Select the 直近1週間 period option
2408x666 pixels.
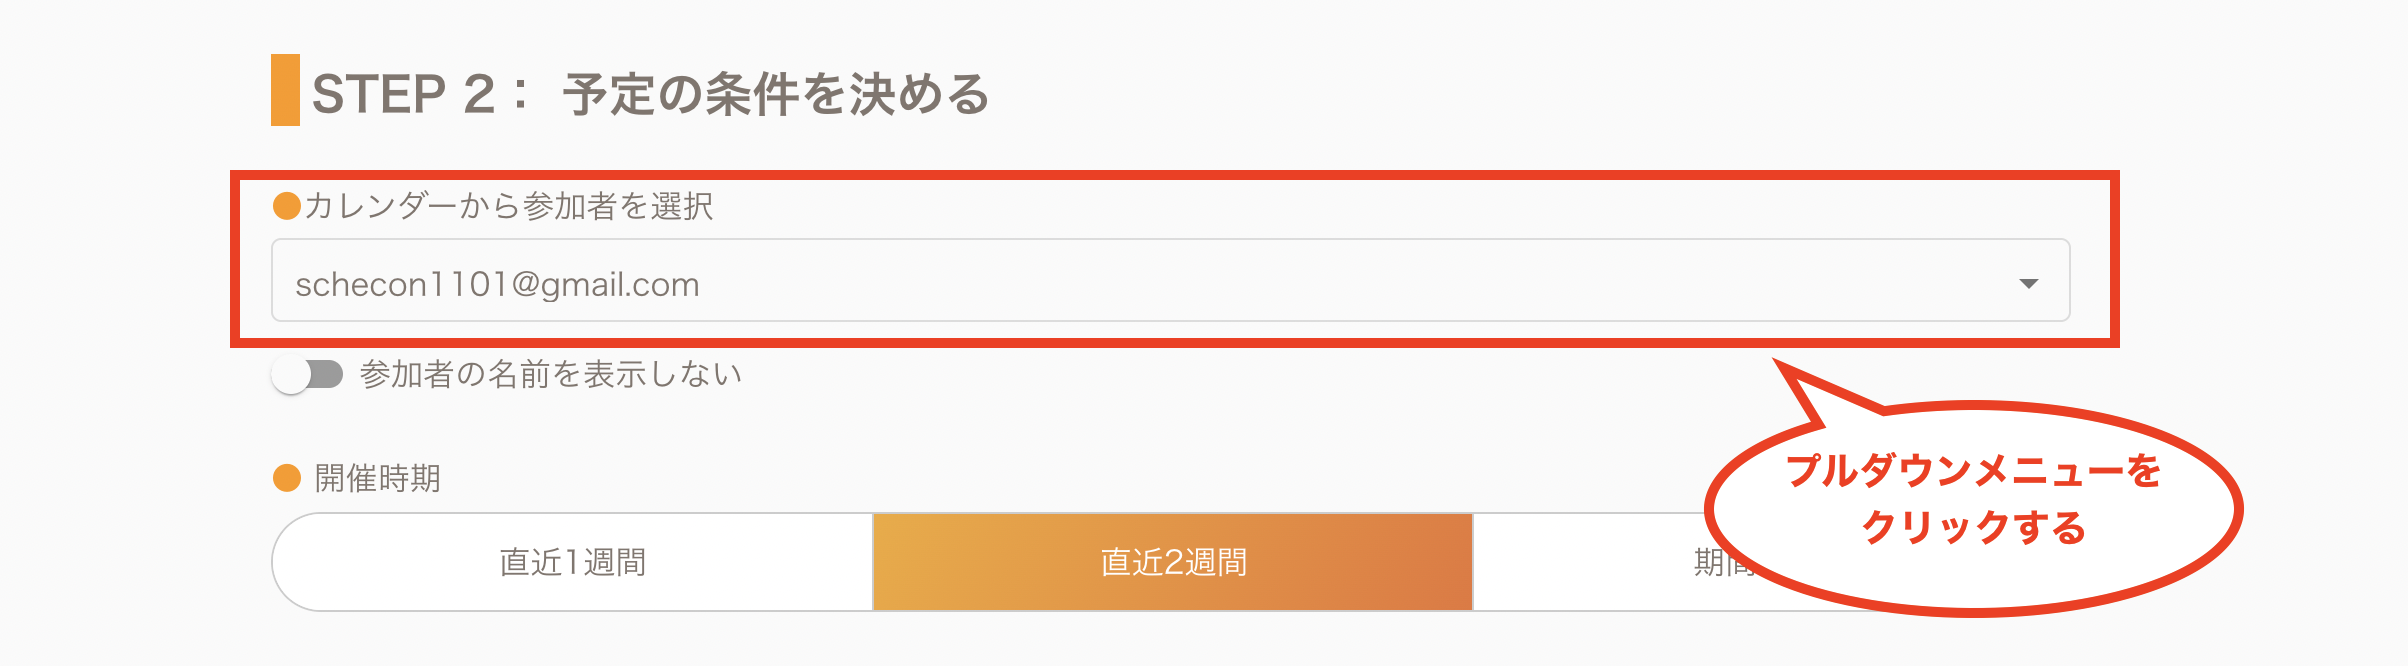pos(572,562)
